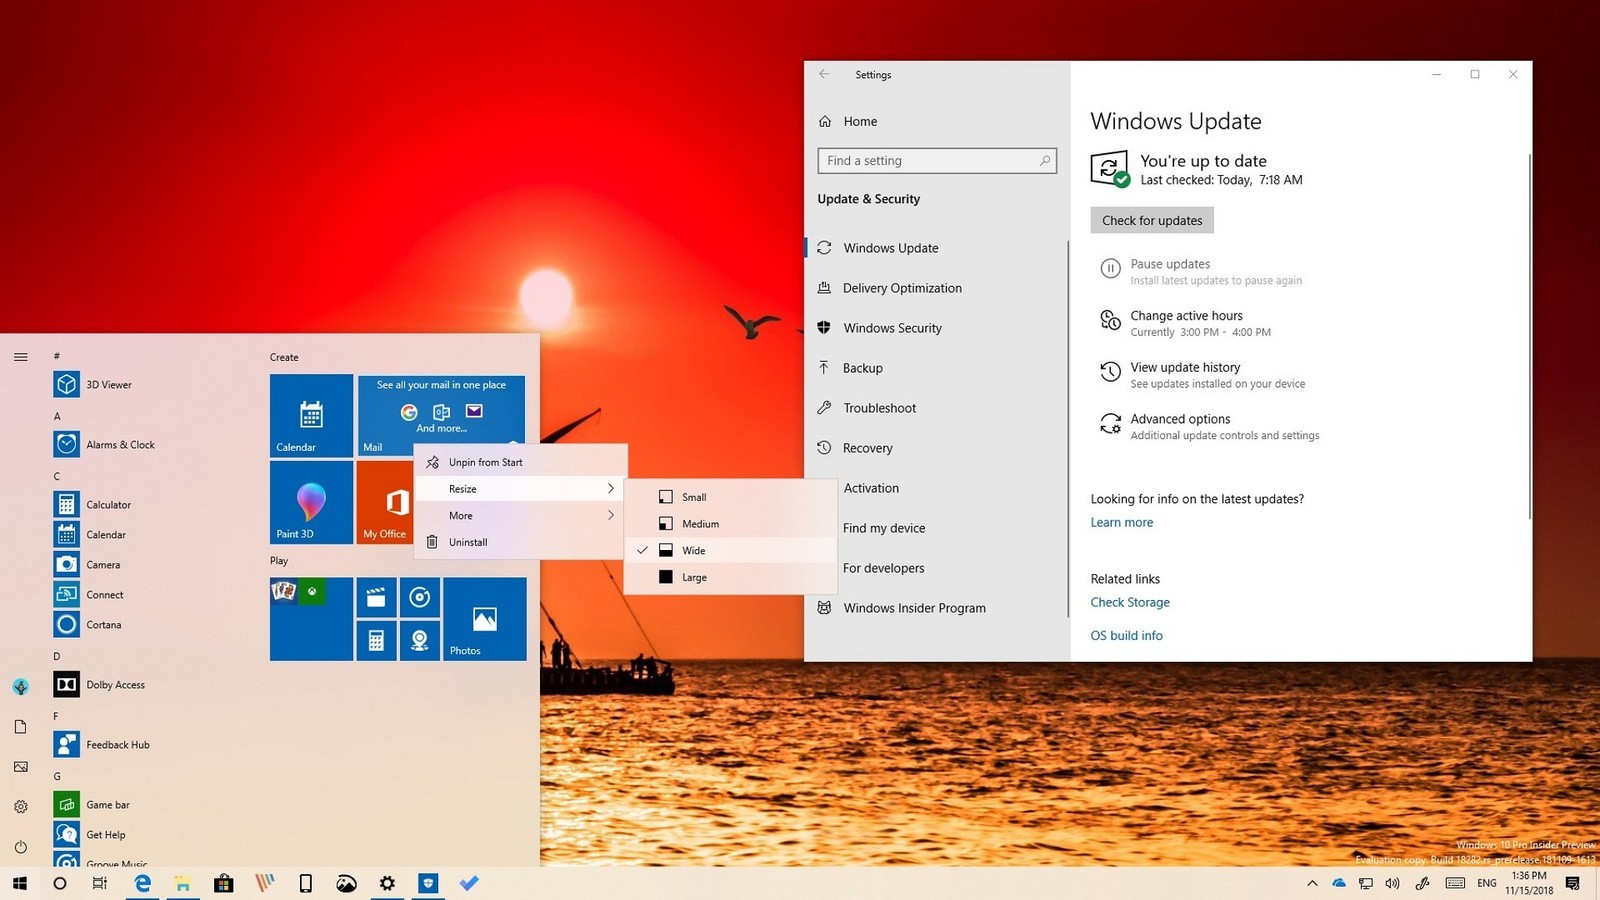Launch the Photos tile
Image resolution: width=1600 pixels, height=900 pixels.
[x=485, y=619]
